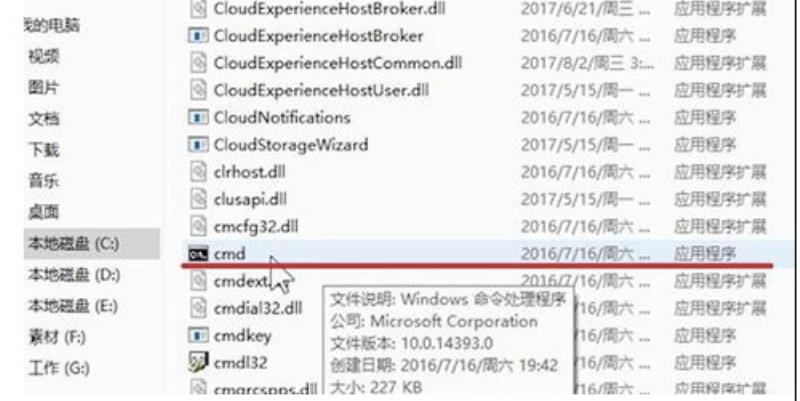Select 桌面 in the navigation pane
Viewport: 800px width, 401px height.
tap(43, 212)
